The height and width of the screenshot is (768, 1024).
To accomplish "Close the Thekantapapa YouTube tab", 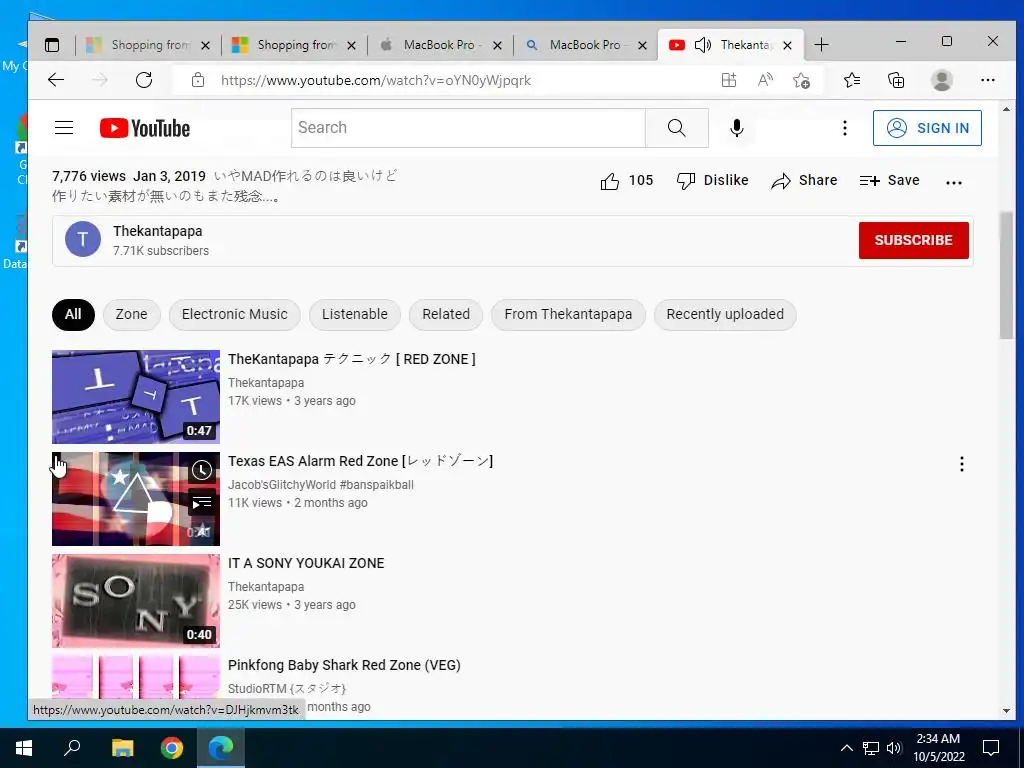I will coord(788,45).
